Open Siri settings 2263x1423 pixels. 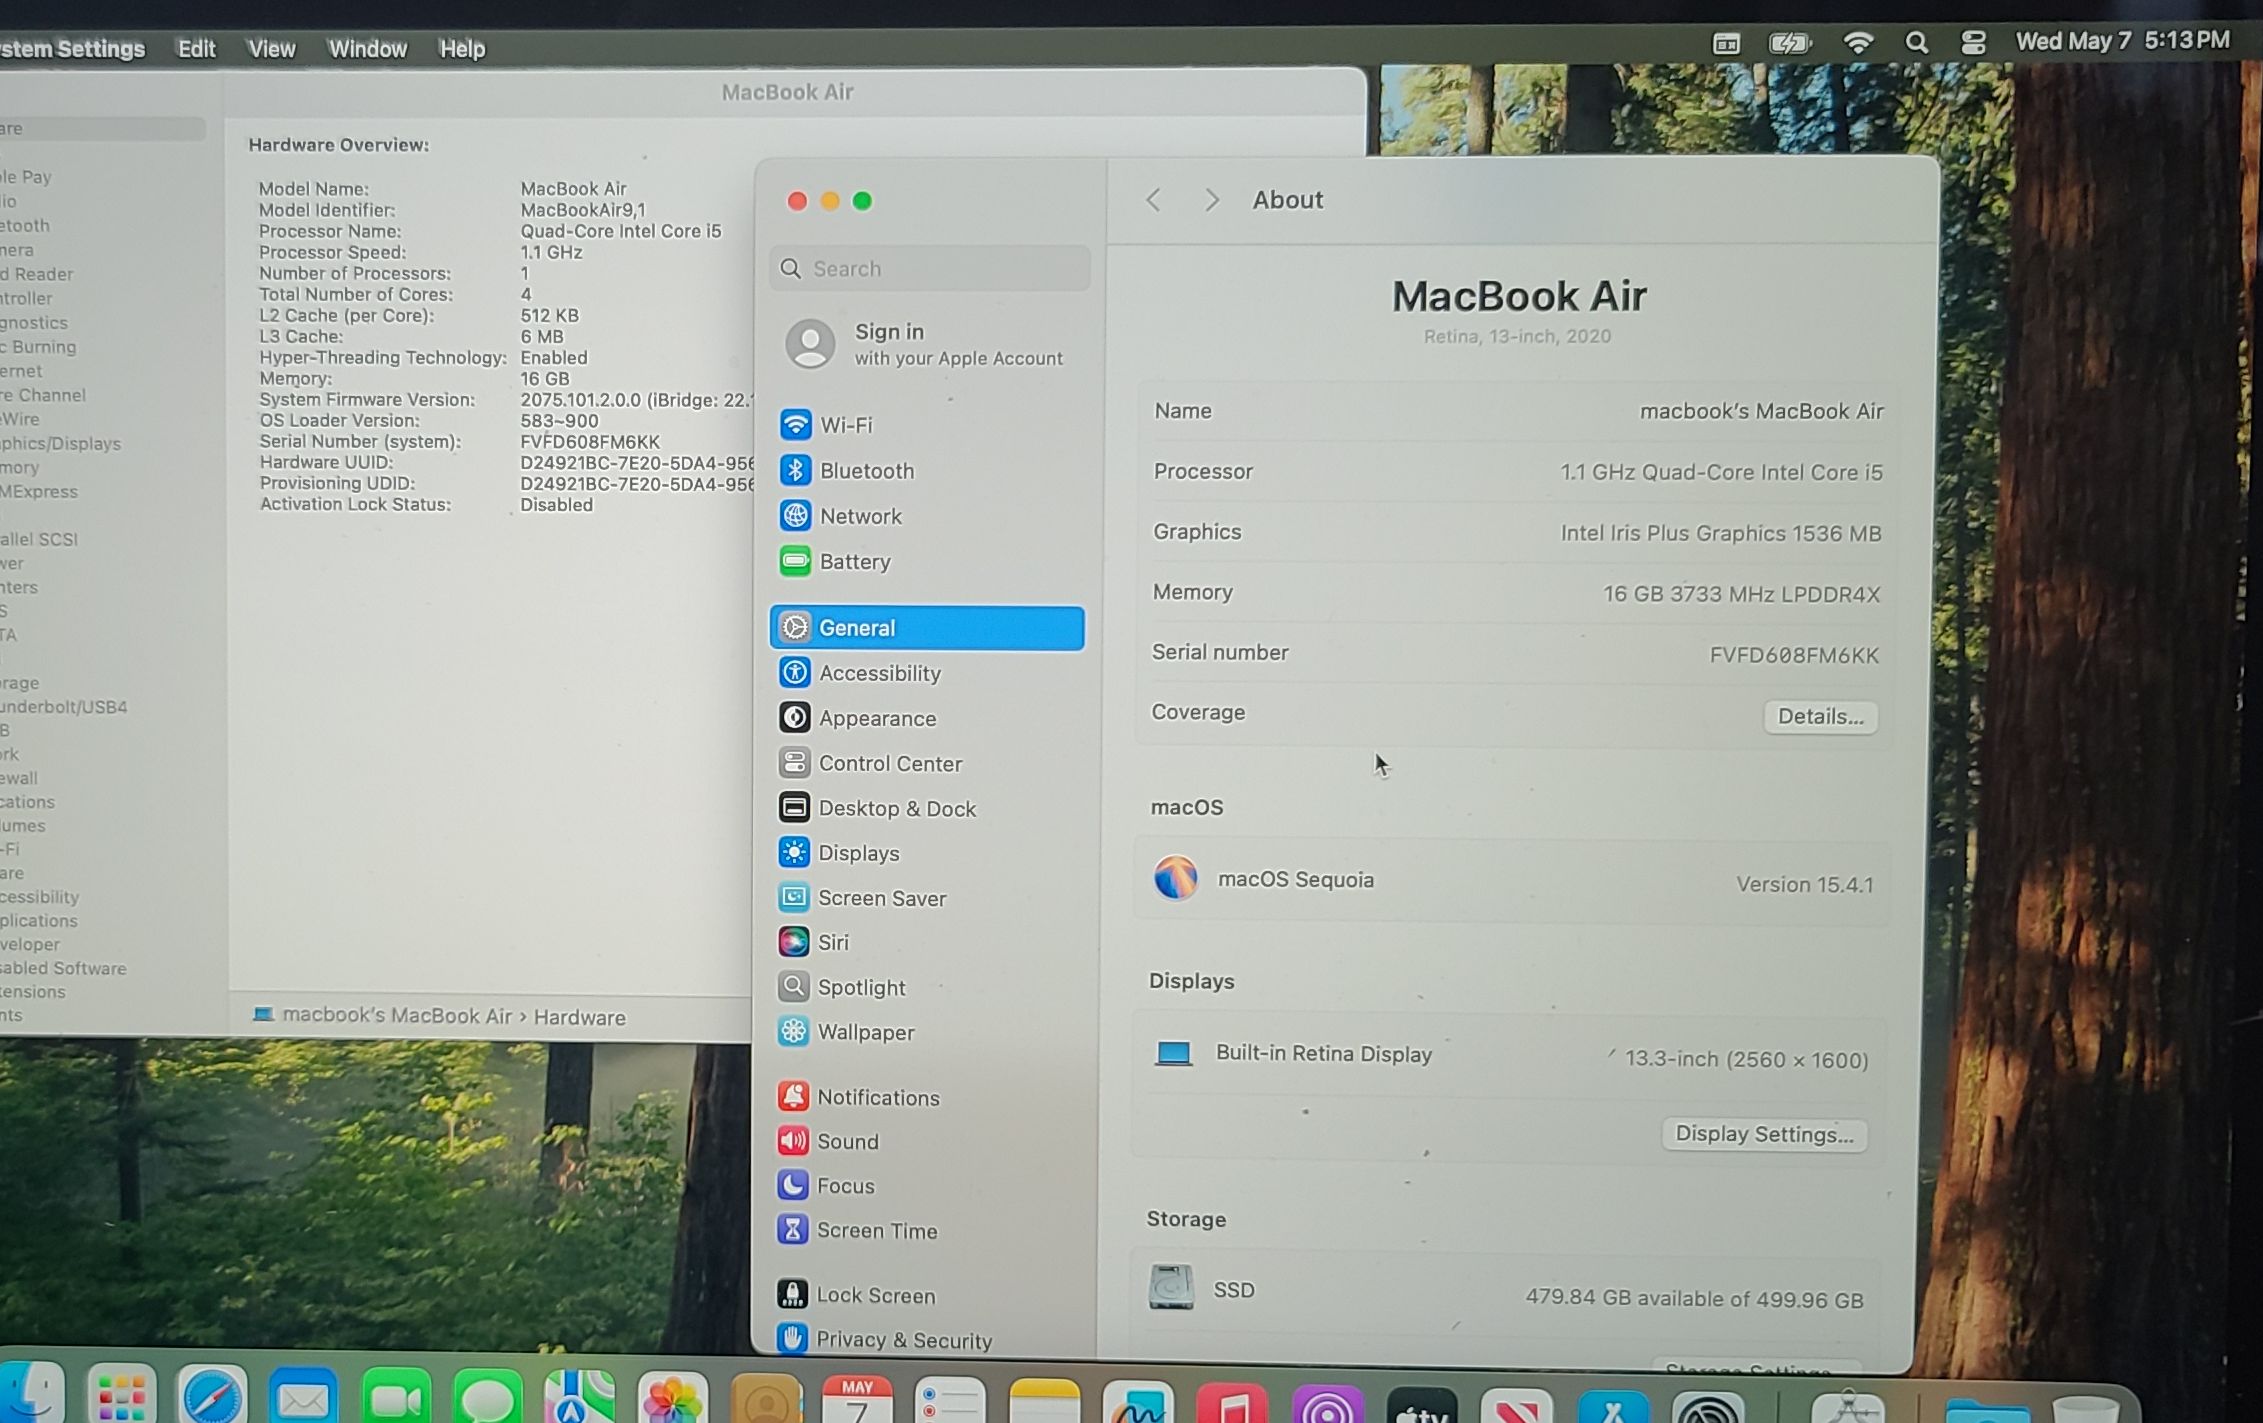click(x=832, y=942)
